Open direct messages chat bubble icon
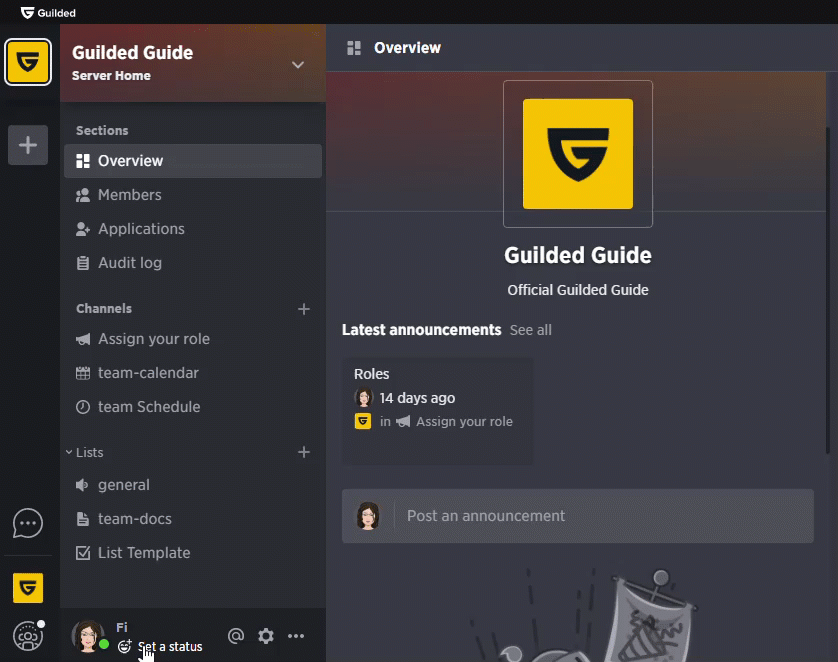 pos(28,523)
